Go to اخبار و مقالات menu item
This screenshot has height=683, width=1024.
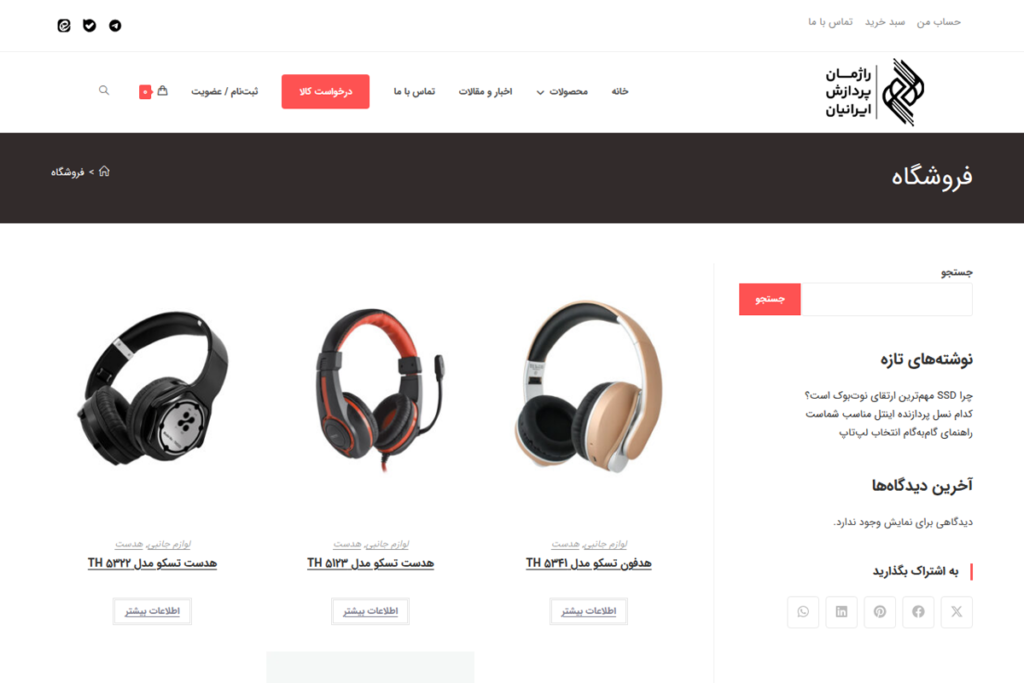(x=485, y=91)
